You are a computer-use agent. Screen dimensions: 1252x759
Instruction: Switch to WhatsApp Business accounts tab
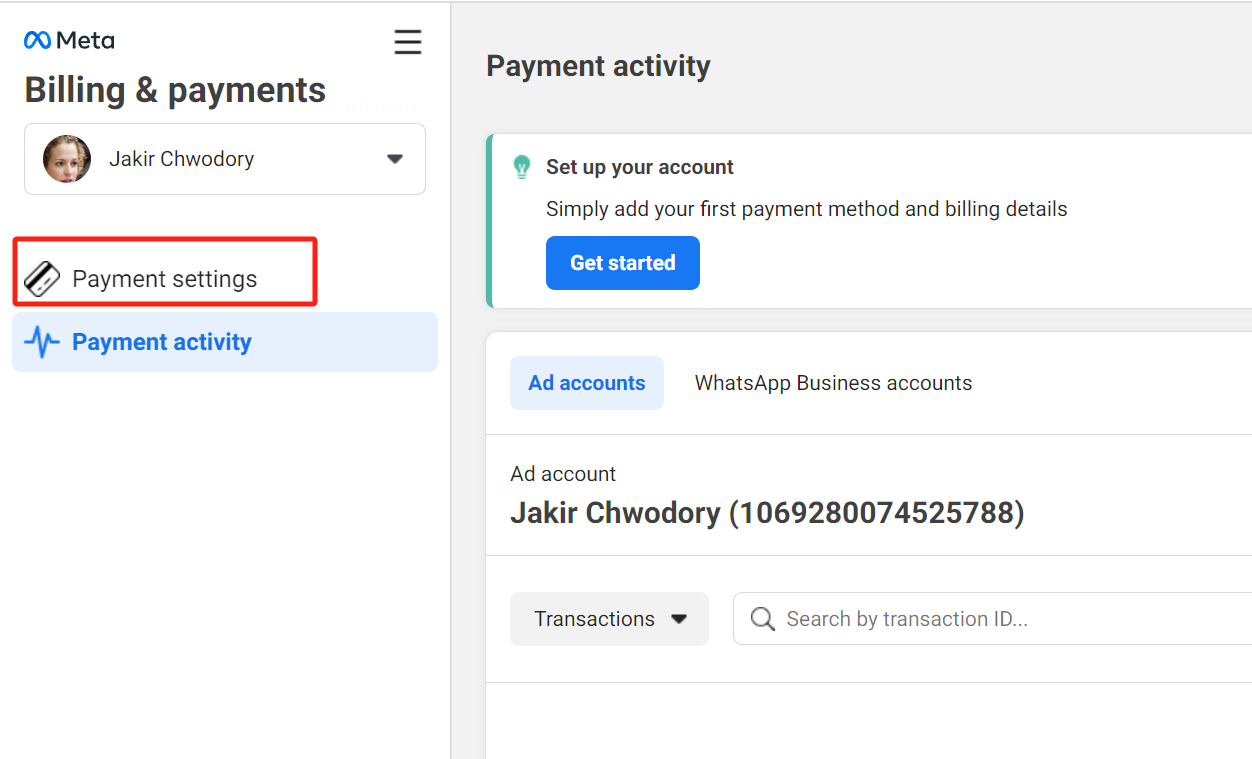(833, 383)
